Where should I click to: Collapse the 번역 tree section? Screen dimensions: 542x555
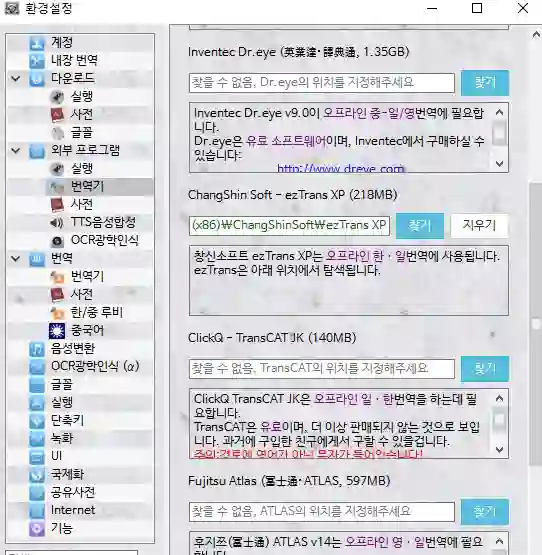point(16,259)
